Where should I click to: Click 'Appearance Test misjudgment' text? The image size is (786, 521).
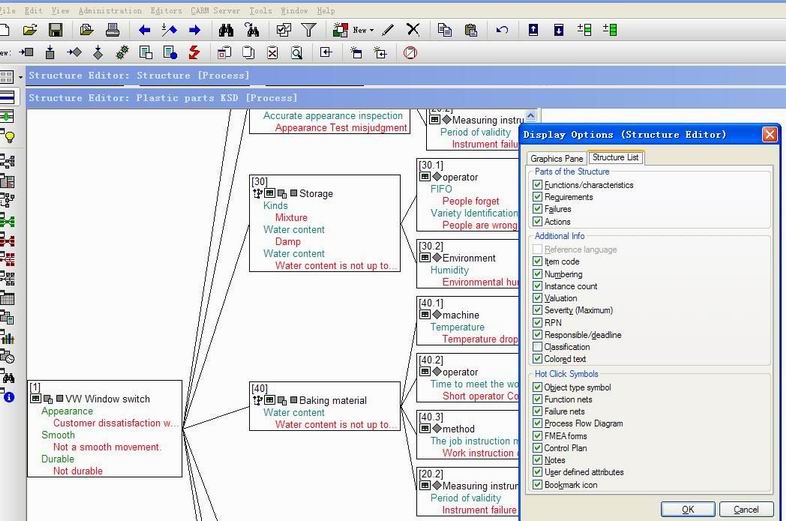coord(341,128)
